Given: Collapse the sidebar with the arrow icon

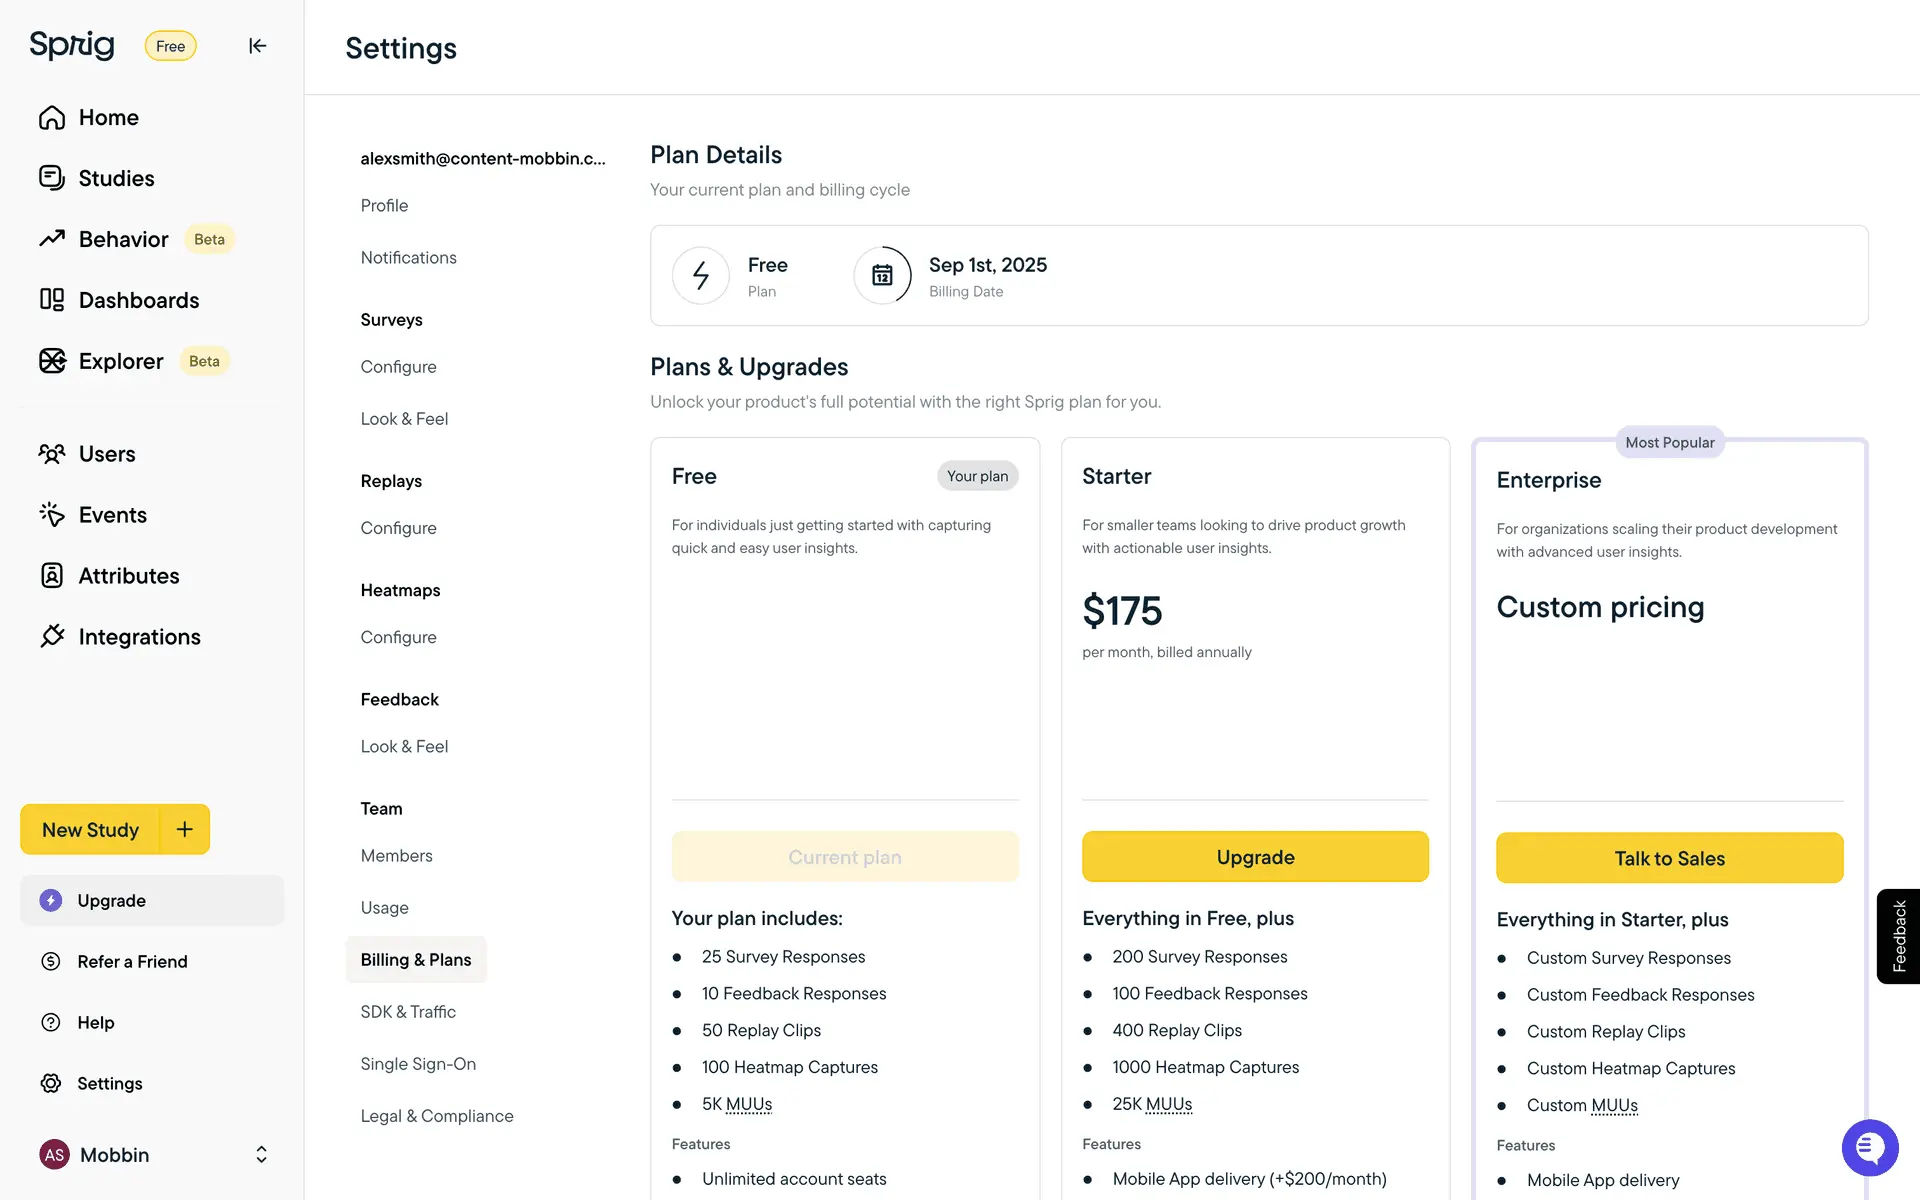Looking at the screenshot, I should point(257,46).
